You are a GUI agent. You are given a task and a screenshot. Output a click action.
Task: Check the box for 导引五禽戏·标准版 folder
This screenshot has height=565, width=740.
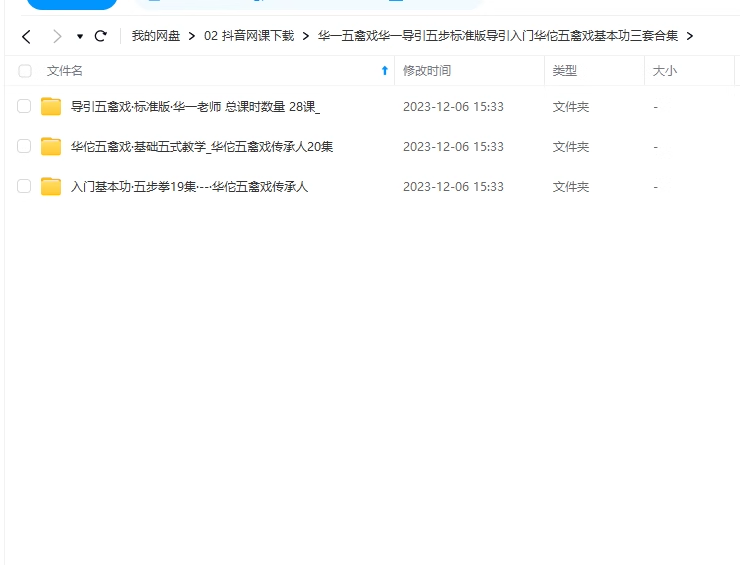pyautogui.click(x=24, y=106)
